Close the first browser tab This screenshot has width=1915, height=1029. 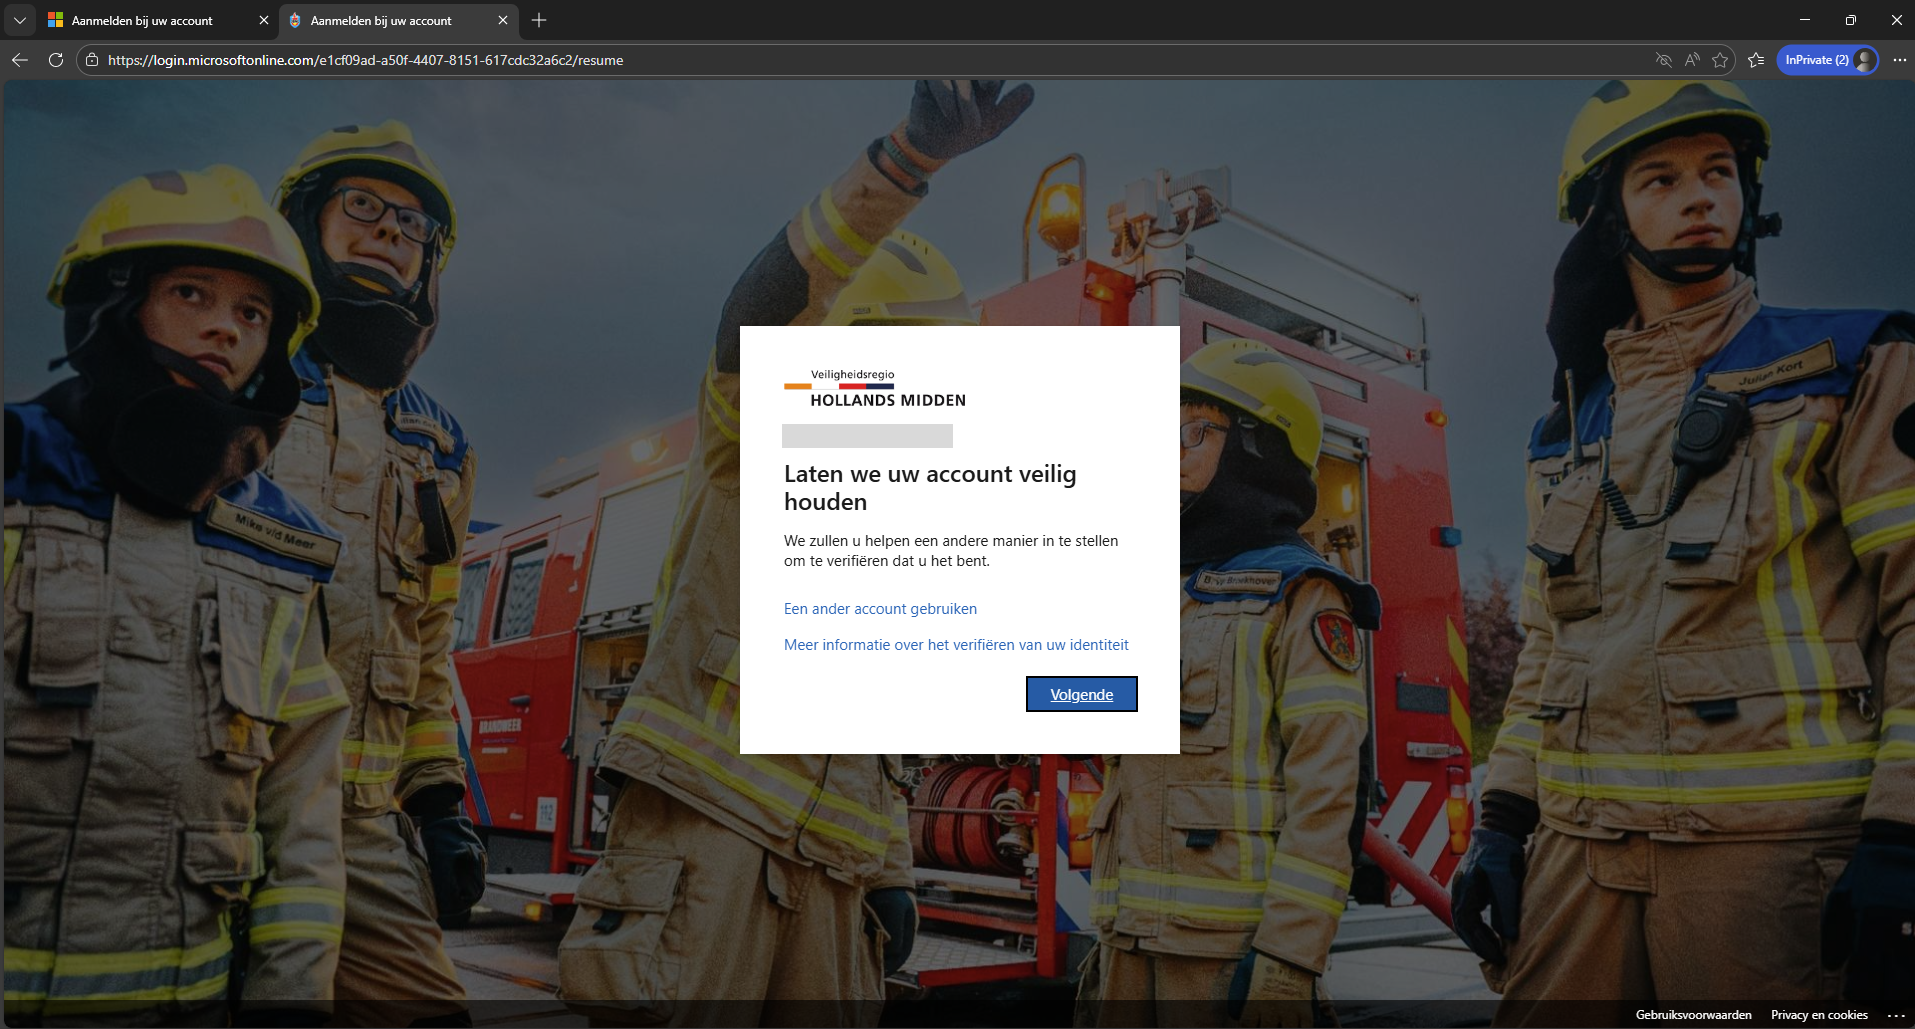click(264, 20)
